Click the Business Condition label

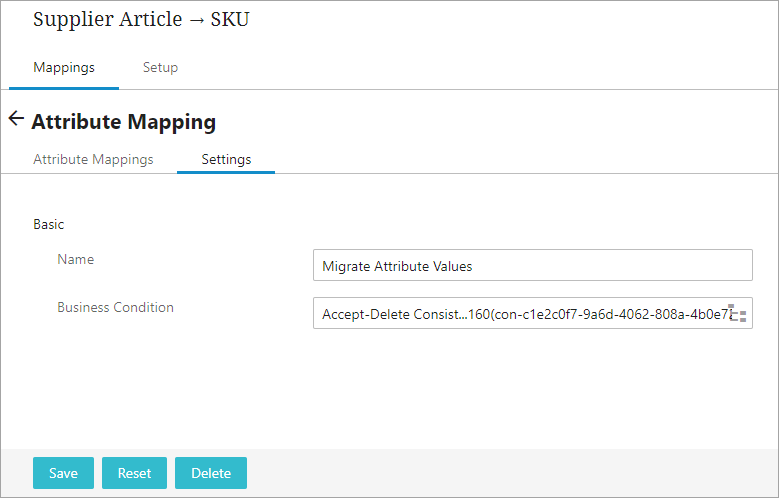pos(115,307)
